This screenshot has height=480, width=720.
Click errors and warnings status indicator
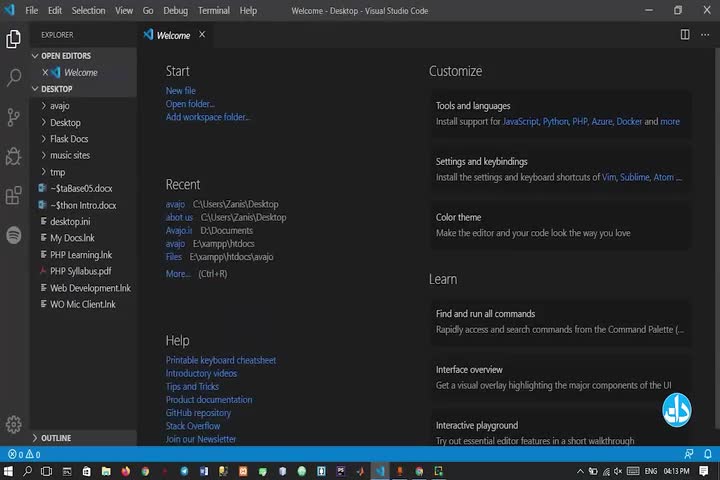click(x=22, y=454)
